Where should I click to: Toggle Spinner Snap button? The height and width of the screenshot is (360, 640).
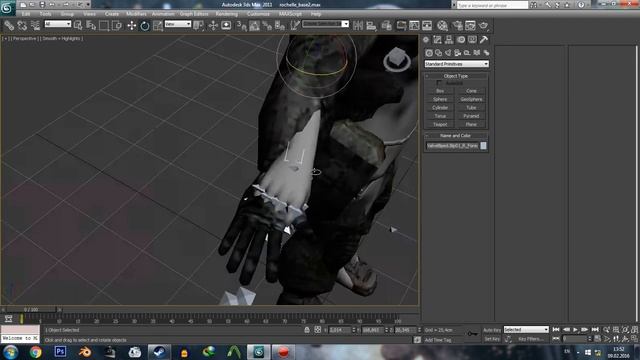pyautogui.click(x=280, y=26)
